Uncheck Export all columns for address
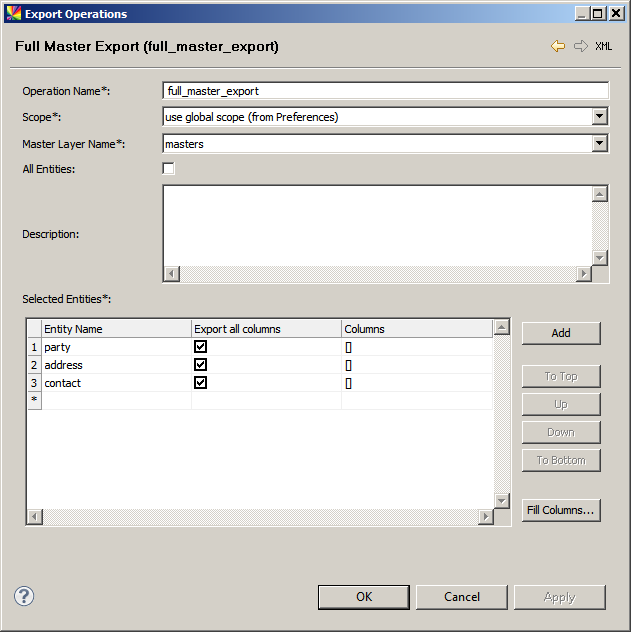 [200, 365]
